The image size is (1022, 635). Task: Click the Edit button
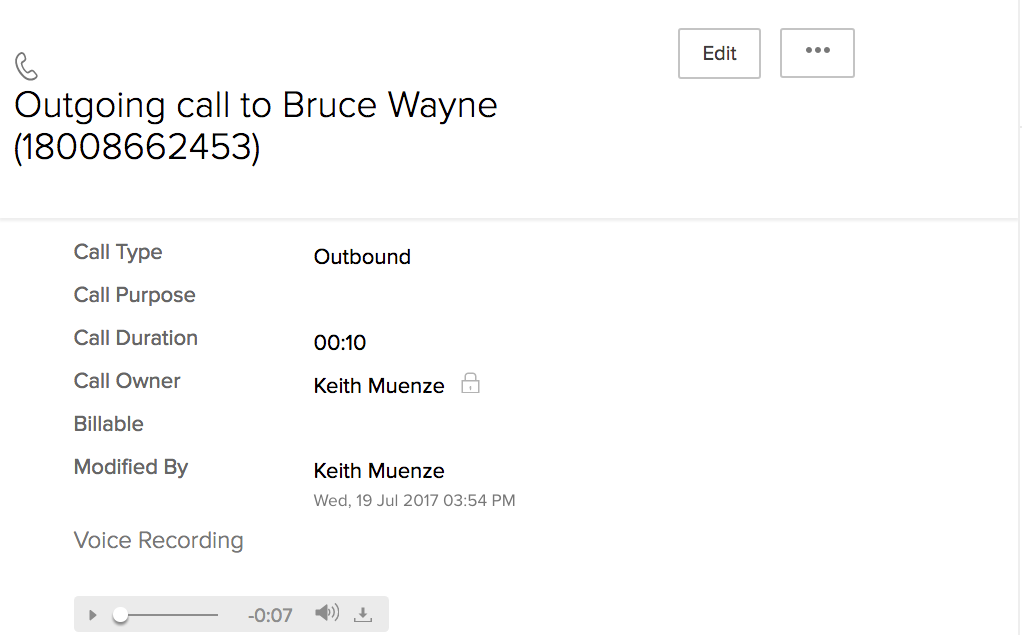[x=719, y=53]
